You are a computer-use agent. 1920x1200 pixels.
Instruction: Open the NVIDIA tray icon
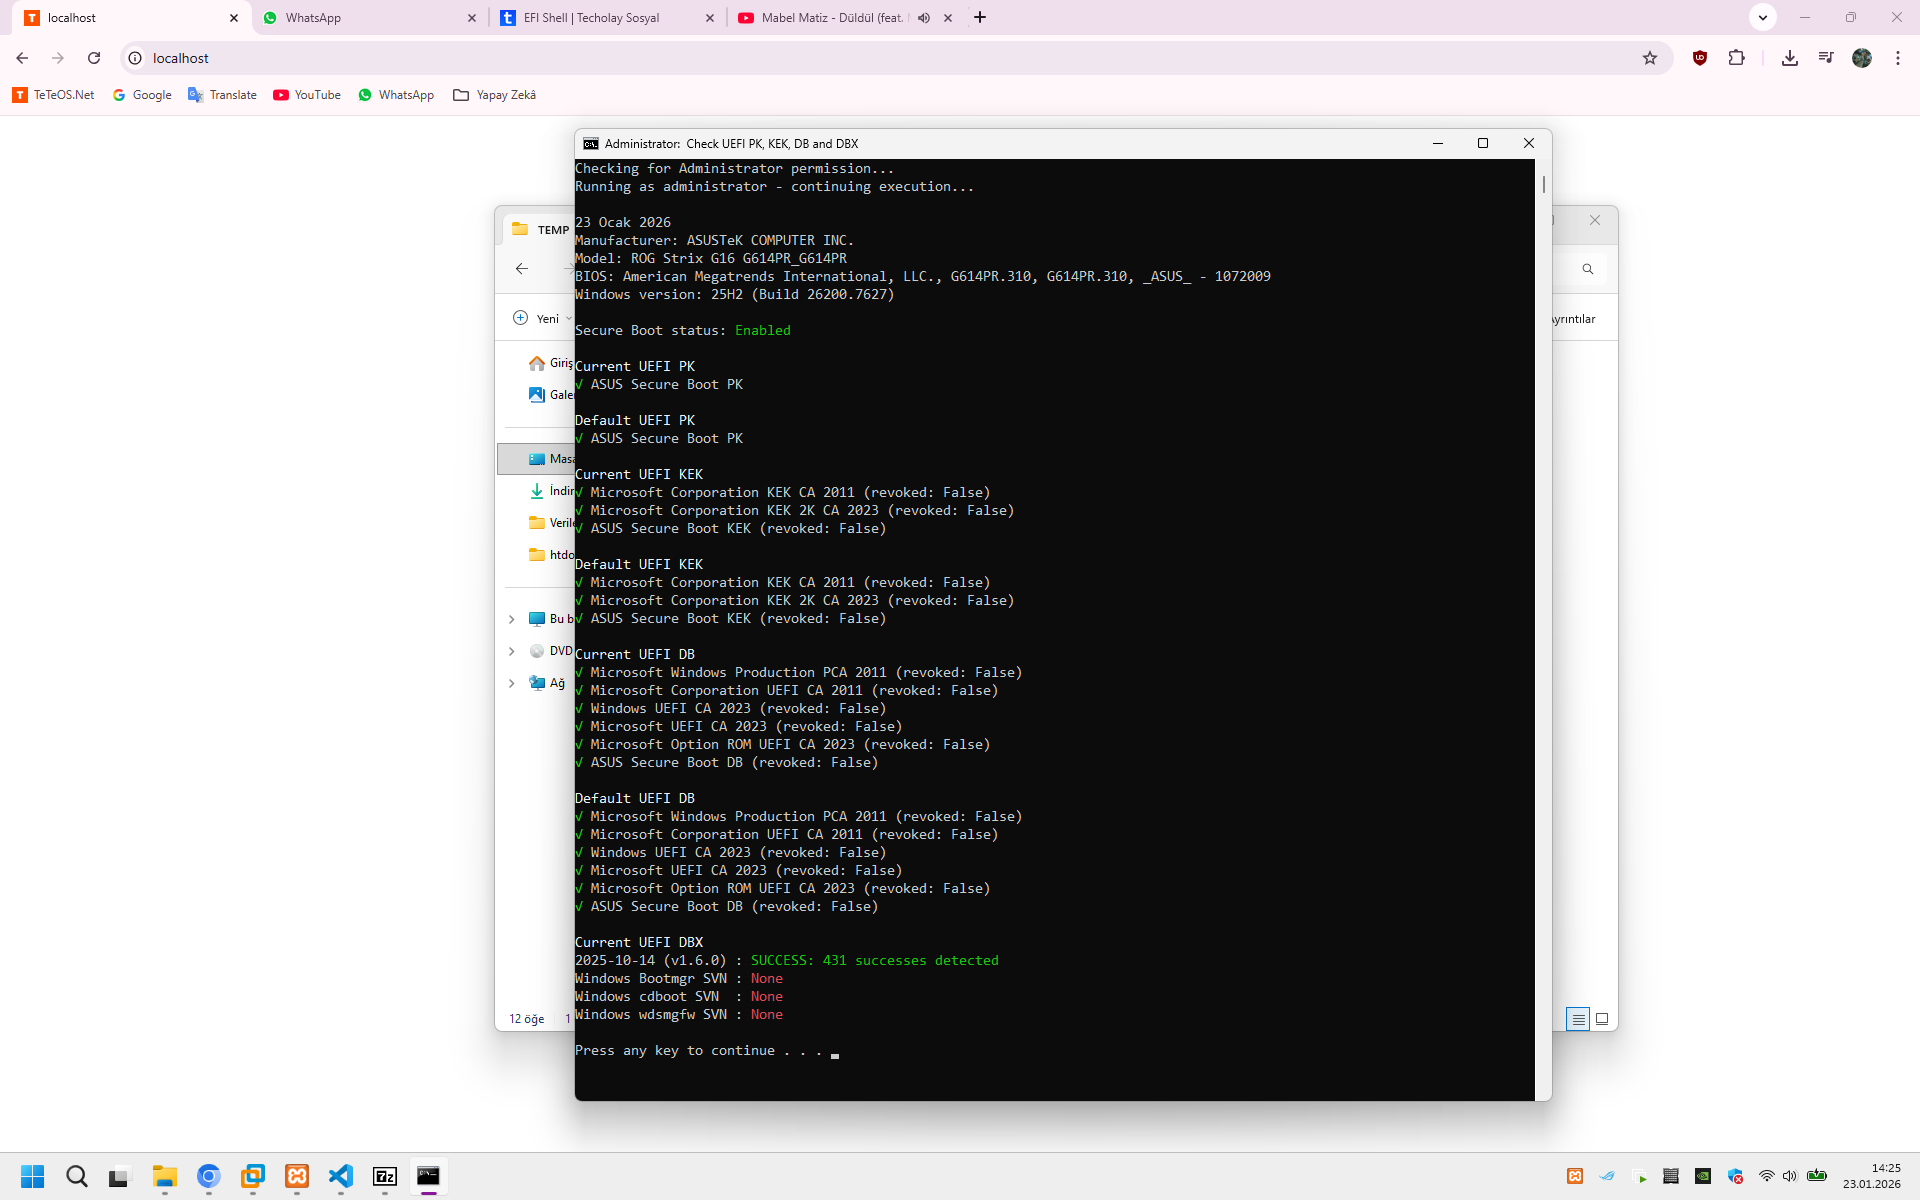click(x=1703, y=1176)
